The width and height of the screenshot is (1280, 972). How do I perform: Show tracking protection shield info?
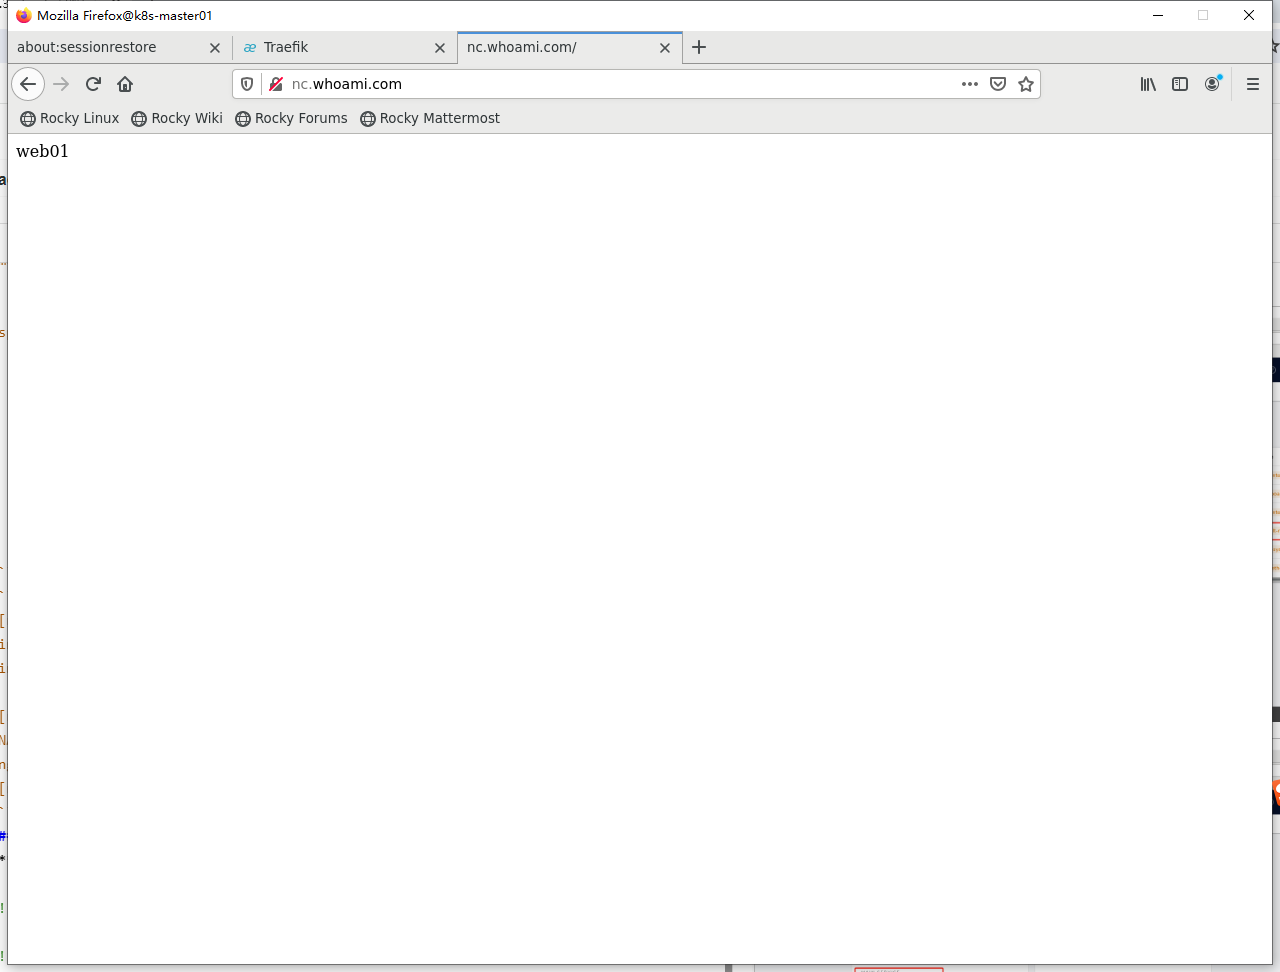click(247, 84)
